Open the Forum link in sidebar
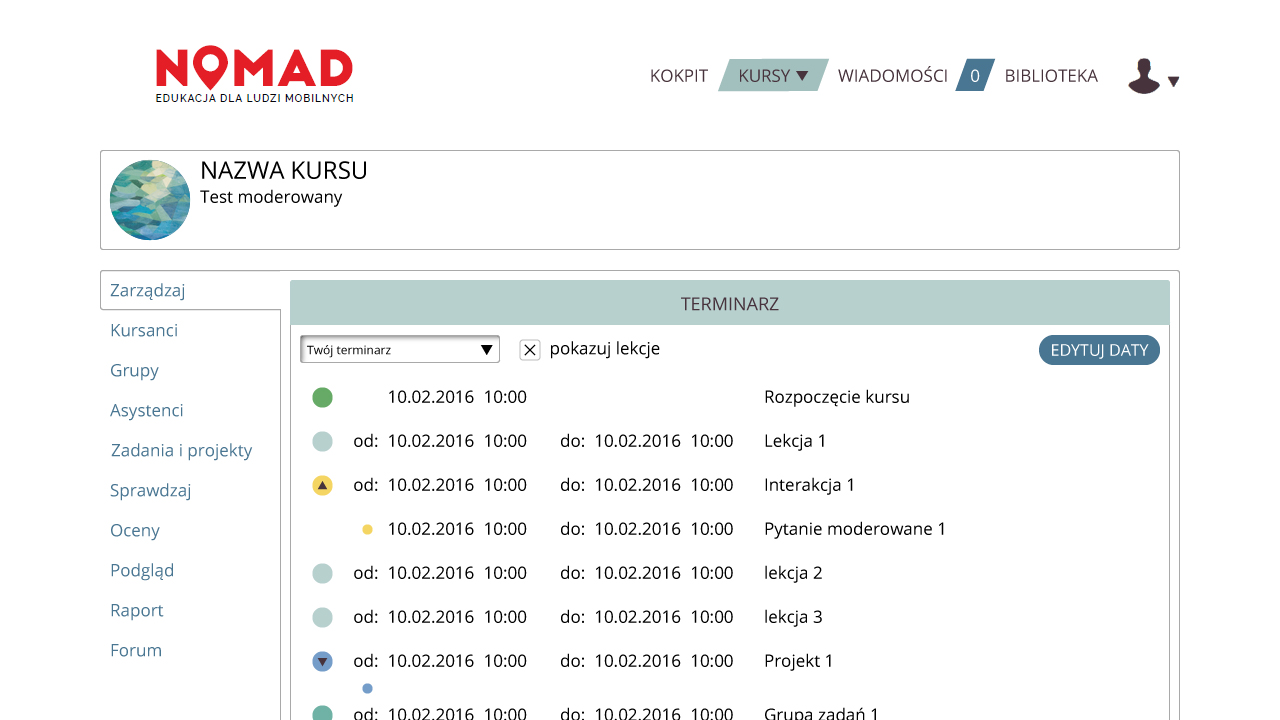 (x=136, y=650)
